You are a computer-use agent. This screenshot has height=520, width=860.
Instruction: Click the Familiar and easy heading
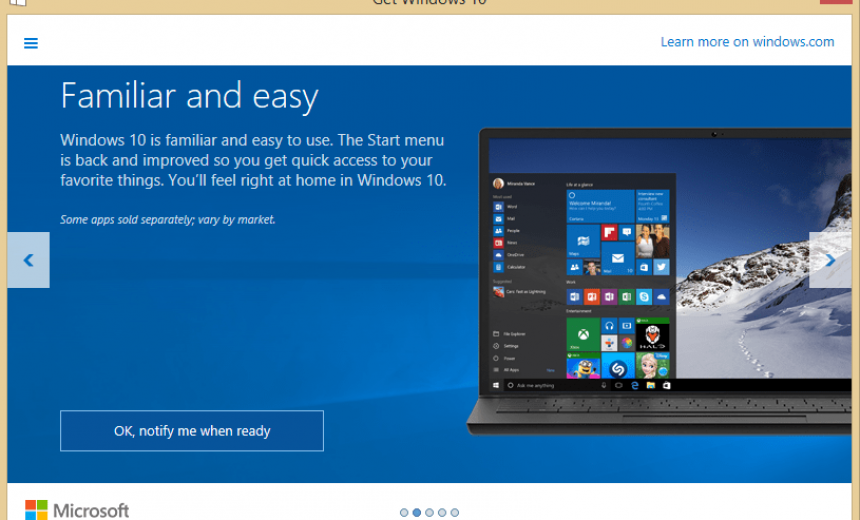pyautogui.click(x=189, y=96)
